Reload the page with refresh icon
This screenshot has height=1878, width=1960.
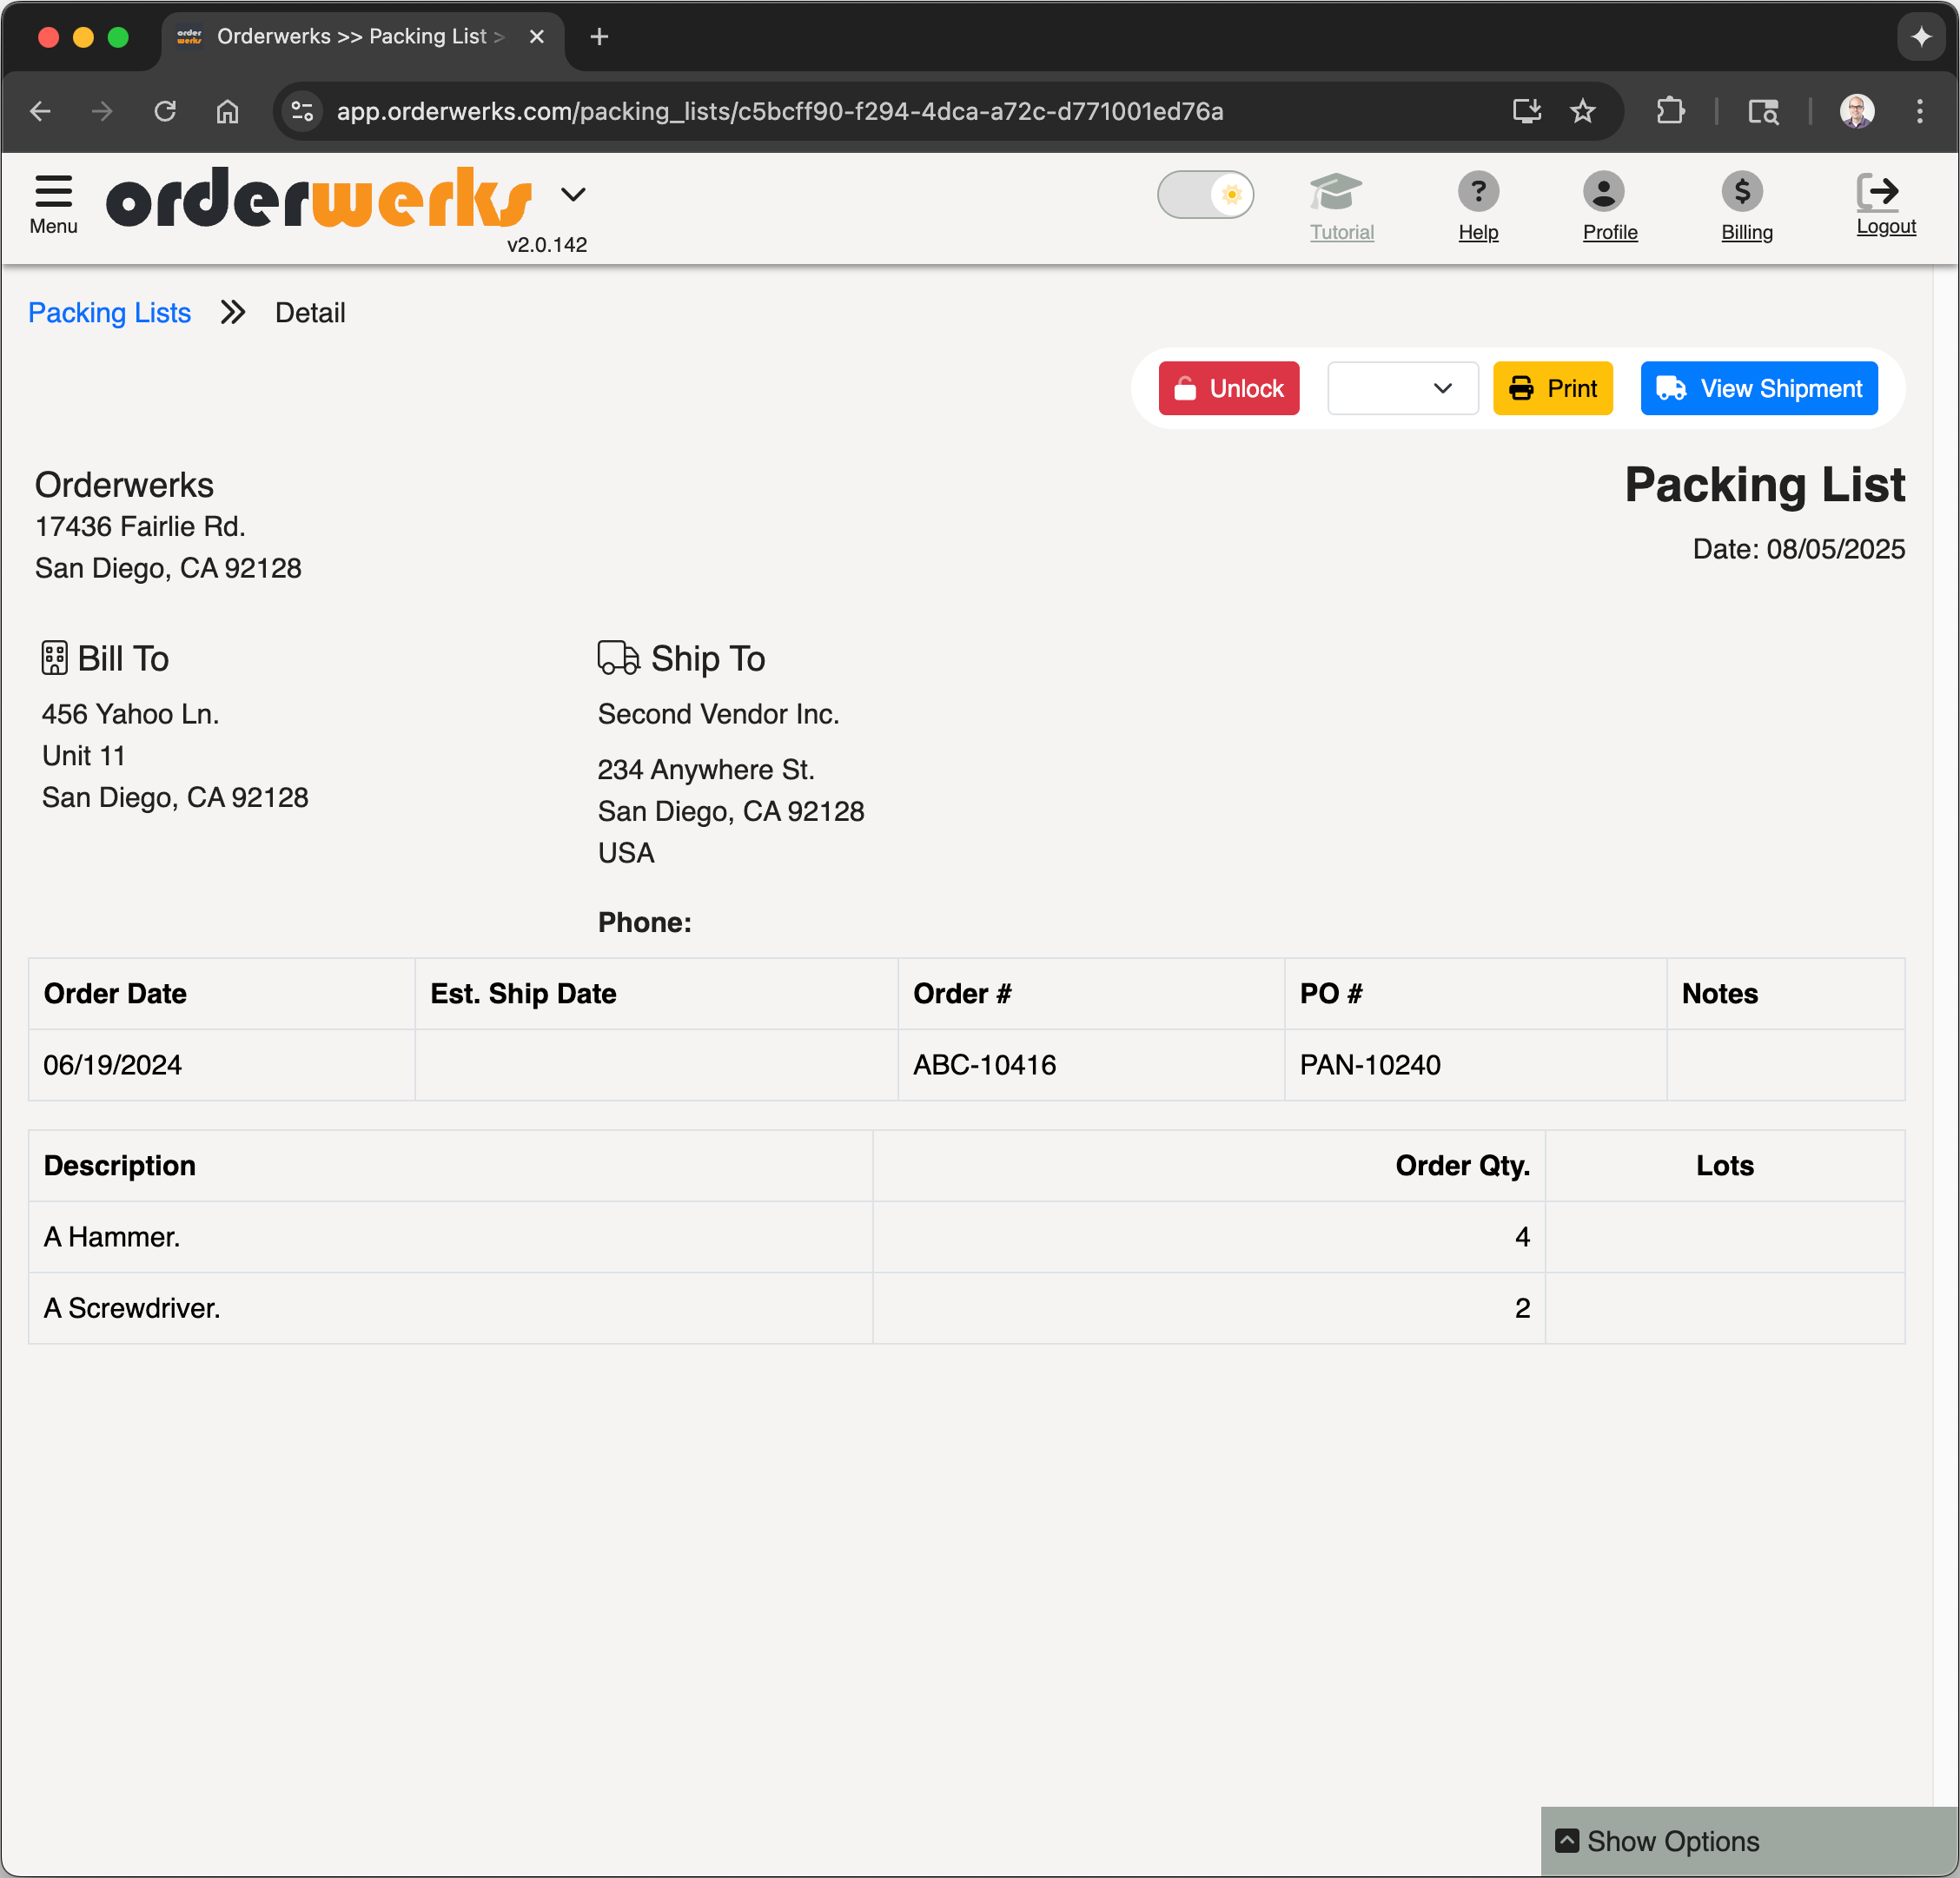(165, 111)
